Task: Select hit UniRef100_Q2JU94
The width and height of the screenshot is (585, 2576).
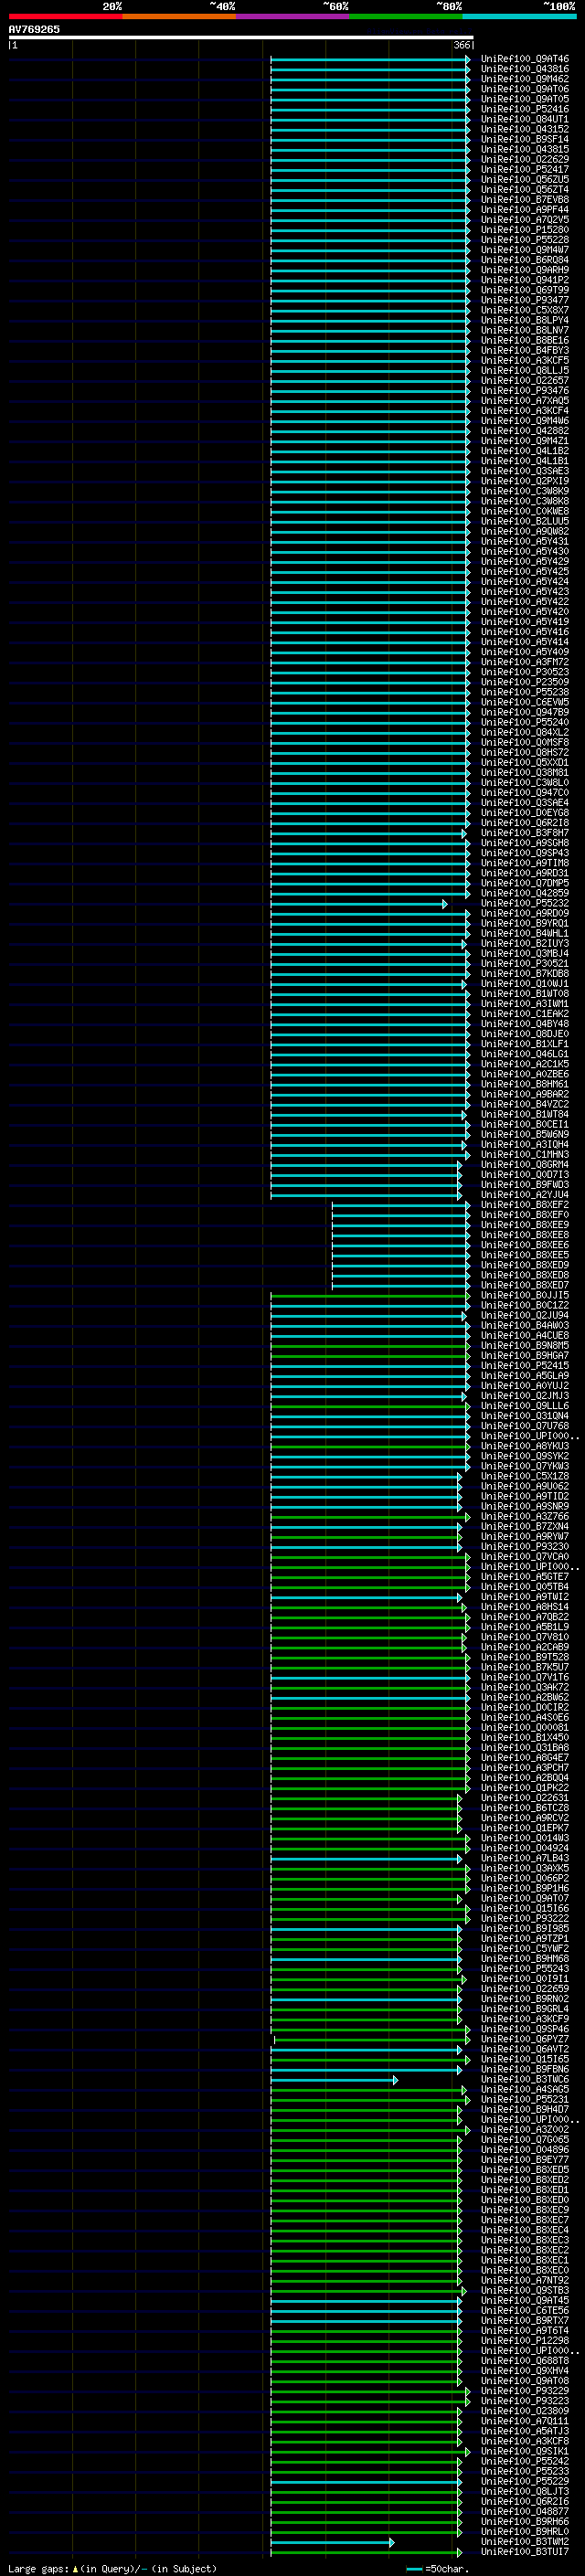Action: (525, 1315)
